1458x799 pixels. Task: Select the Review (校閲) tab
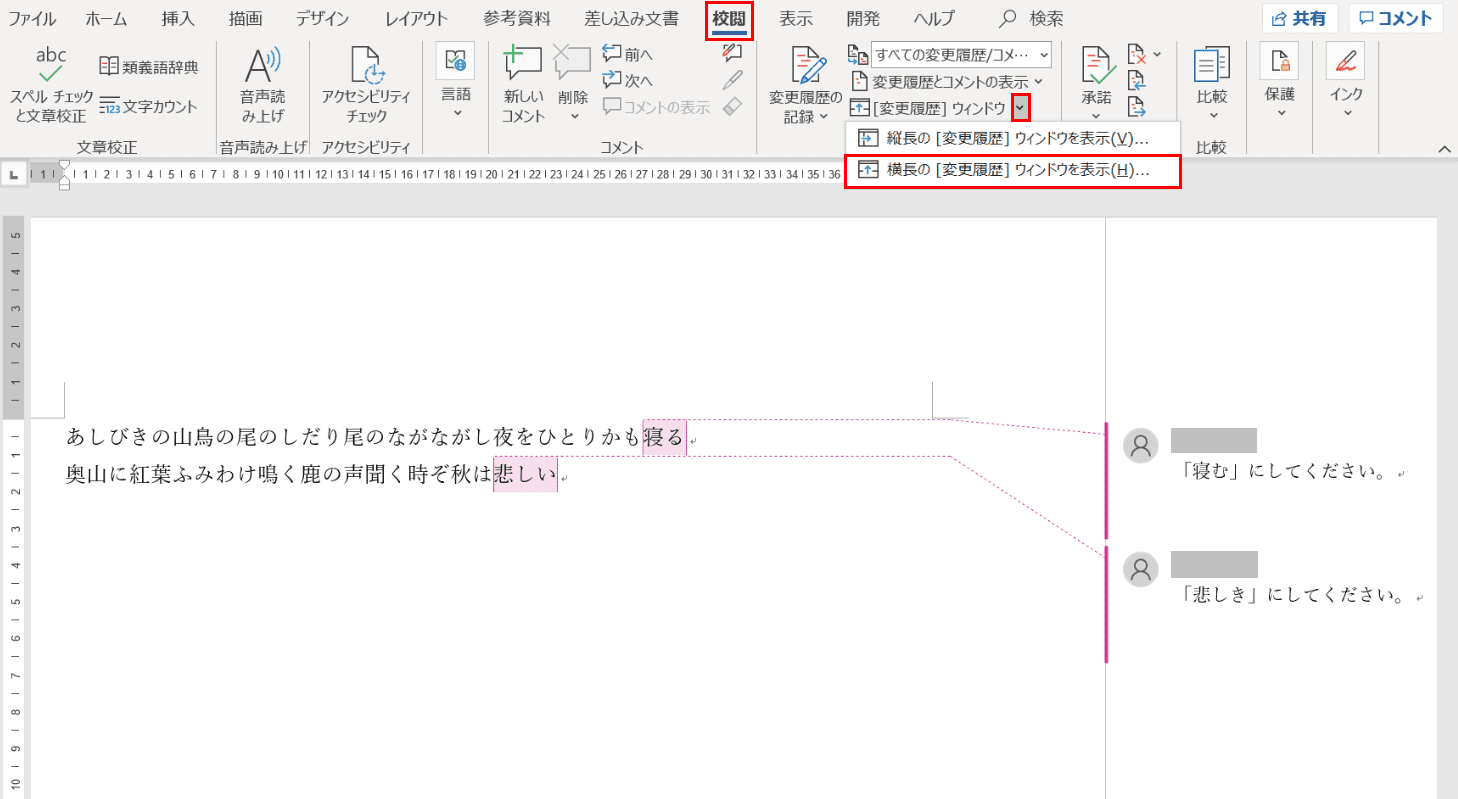pyautogui.click(x=729, y=20)
